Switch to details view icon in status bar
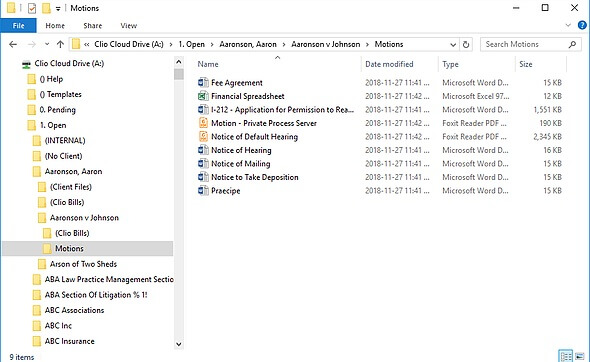The image size is (590, 362). pyautogui.click(x=565, y=356)
